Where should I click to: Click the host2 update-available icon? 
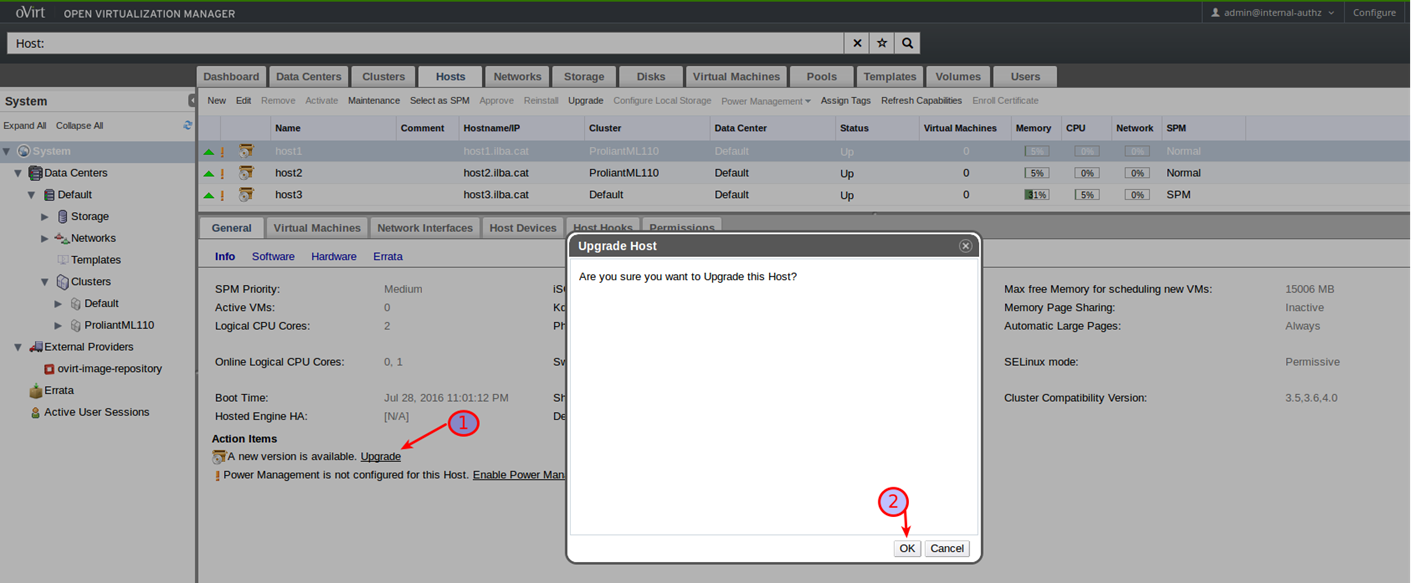click(x=245, y=173)
